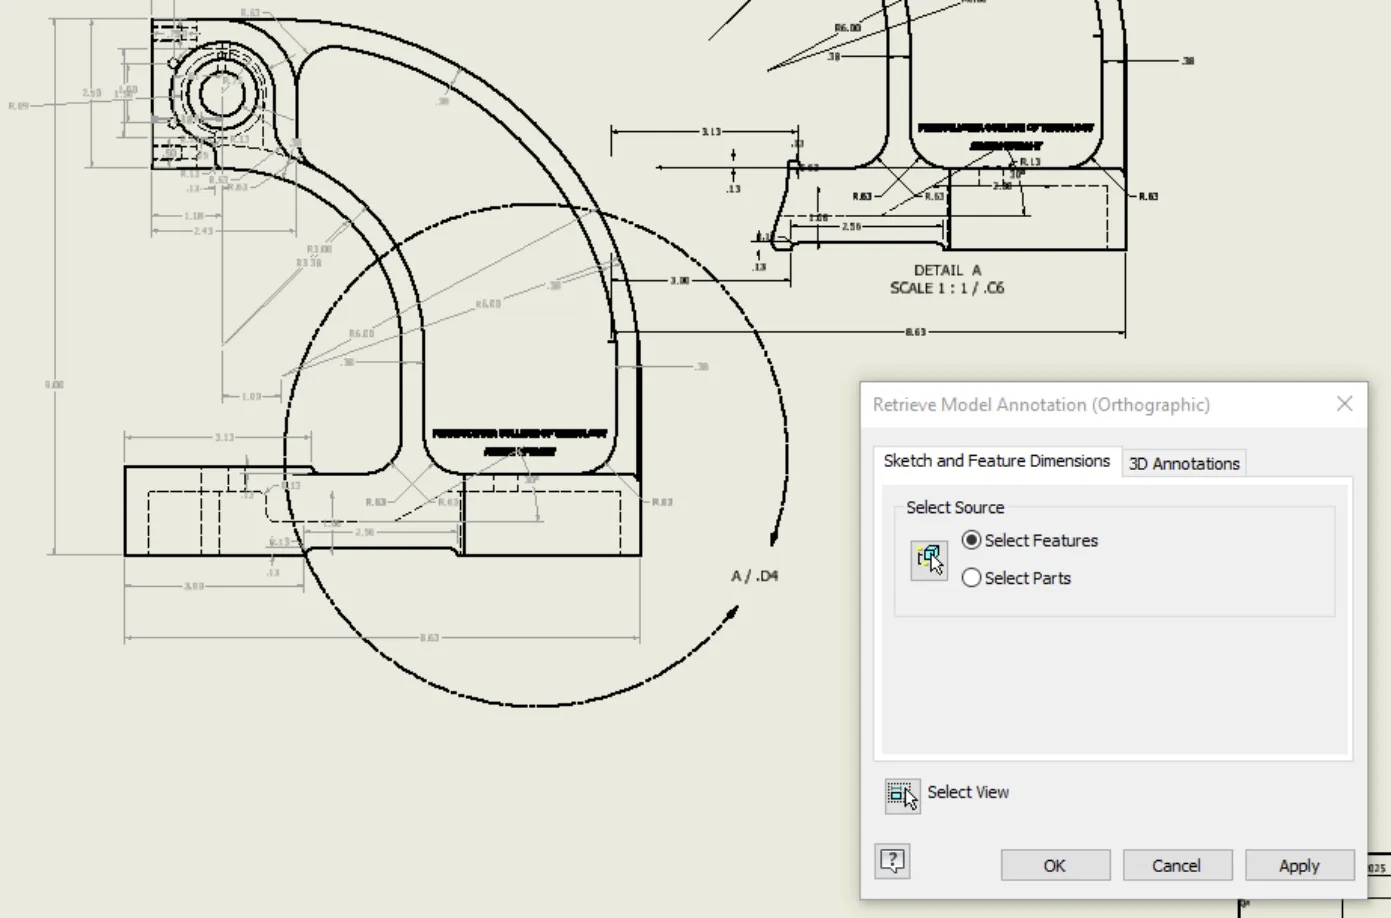Click the 8.63 overall width dimension below main view

tap(429, 638)
